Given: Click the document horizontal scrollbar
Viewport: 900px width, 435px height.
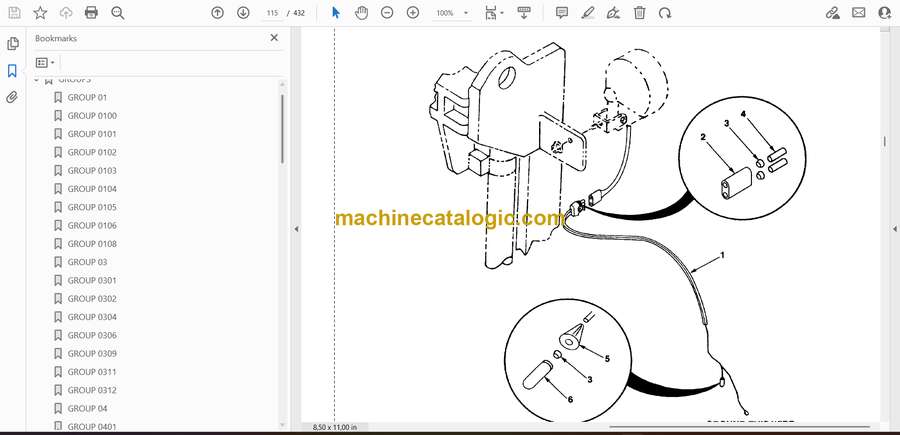Looking at the screenshot, I should coord(739,427).
